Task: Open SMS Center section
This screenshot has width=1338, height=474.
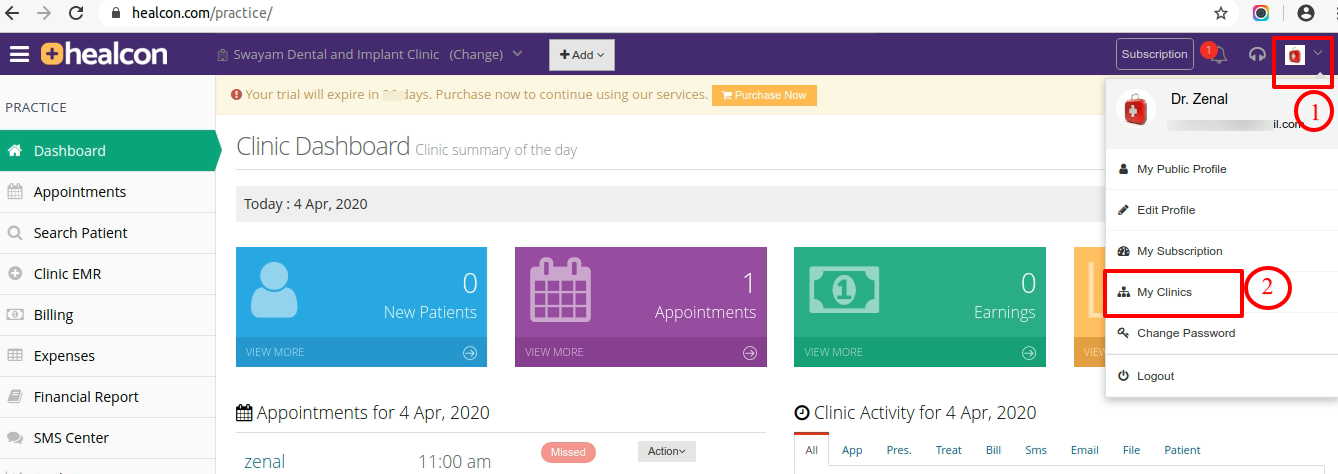Action: 108,438
